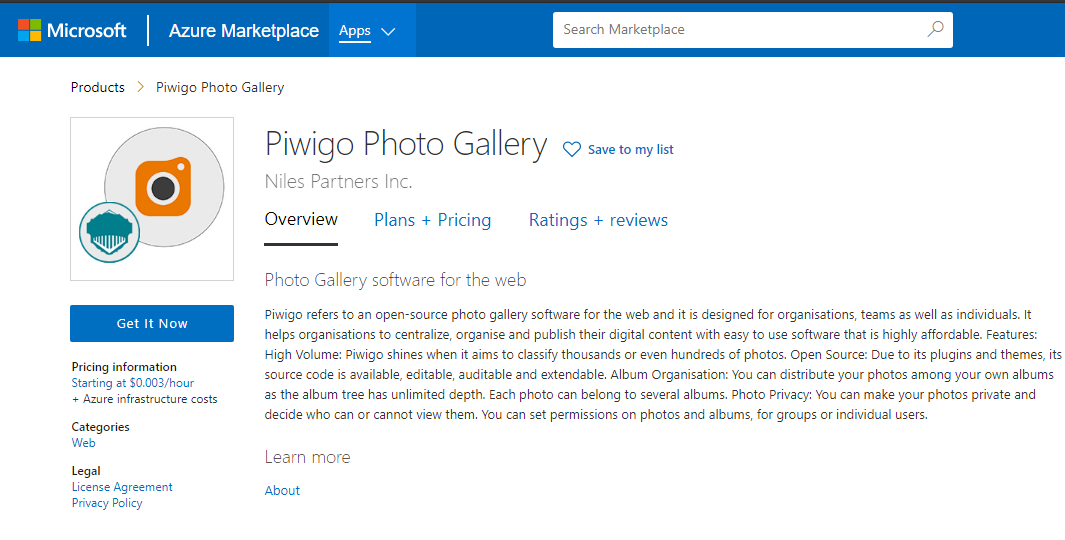
Task: Open the Plans + Pricing tab
Action: point(432,220)
